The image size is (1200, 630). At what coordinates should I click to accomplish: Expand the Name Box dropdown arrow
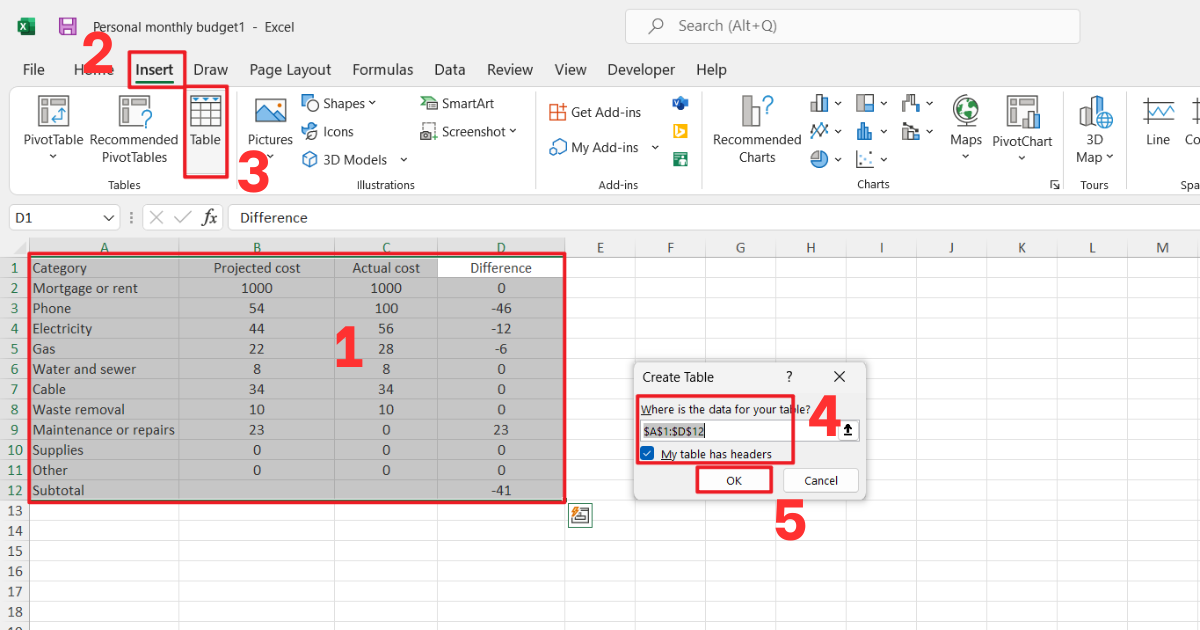[109, 218]
